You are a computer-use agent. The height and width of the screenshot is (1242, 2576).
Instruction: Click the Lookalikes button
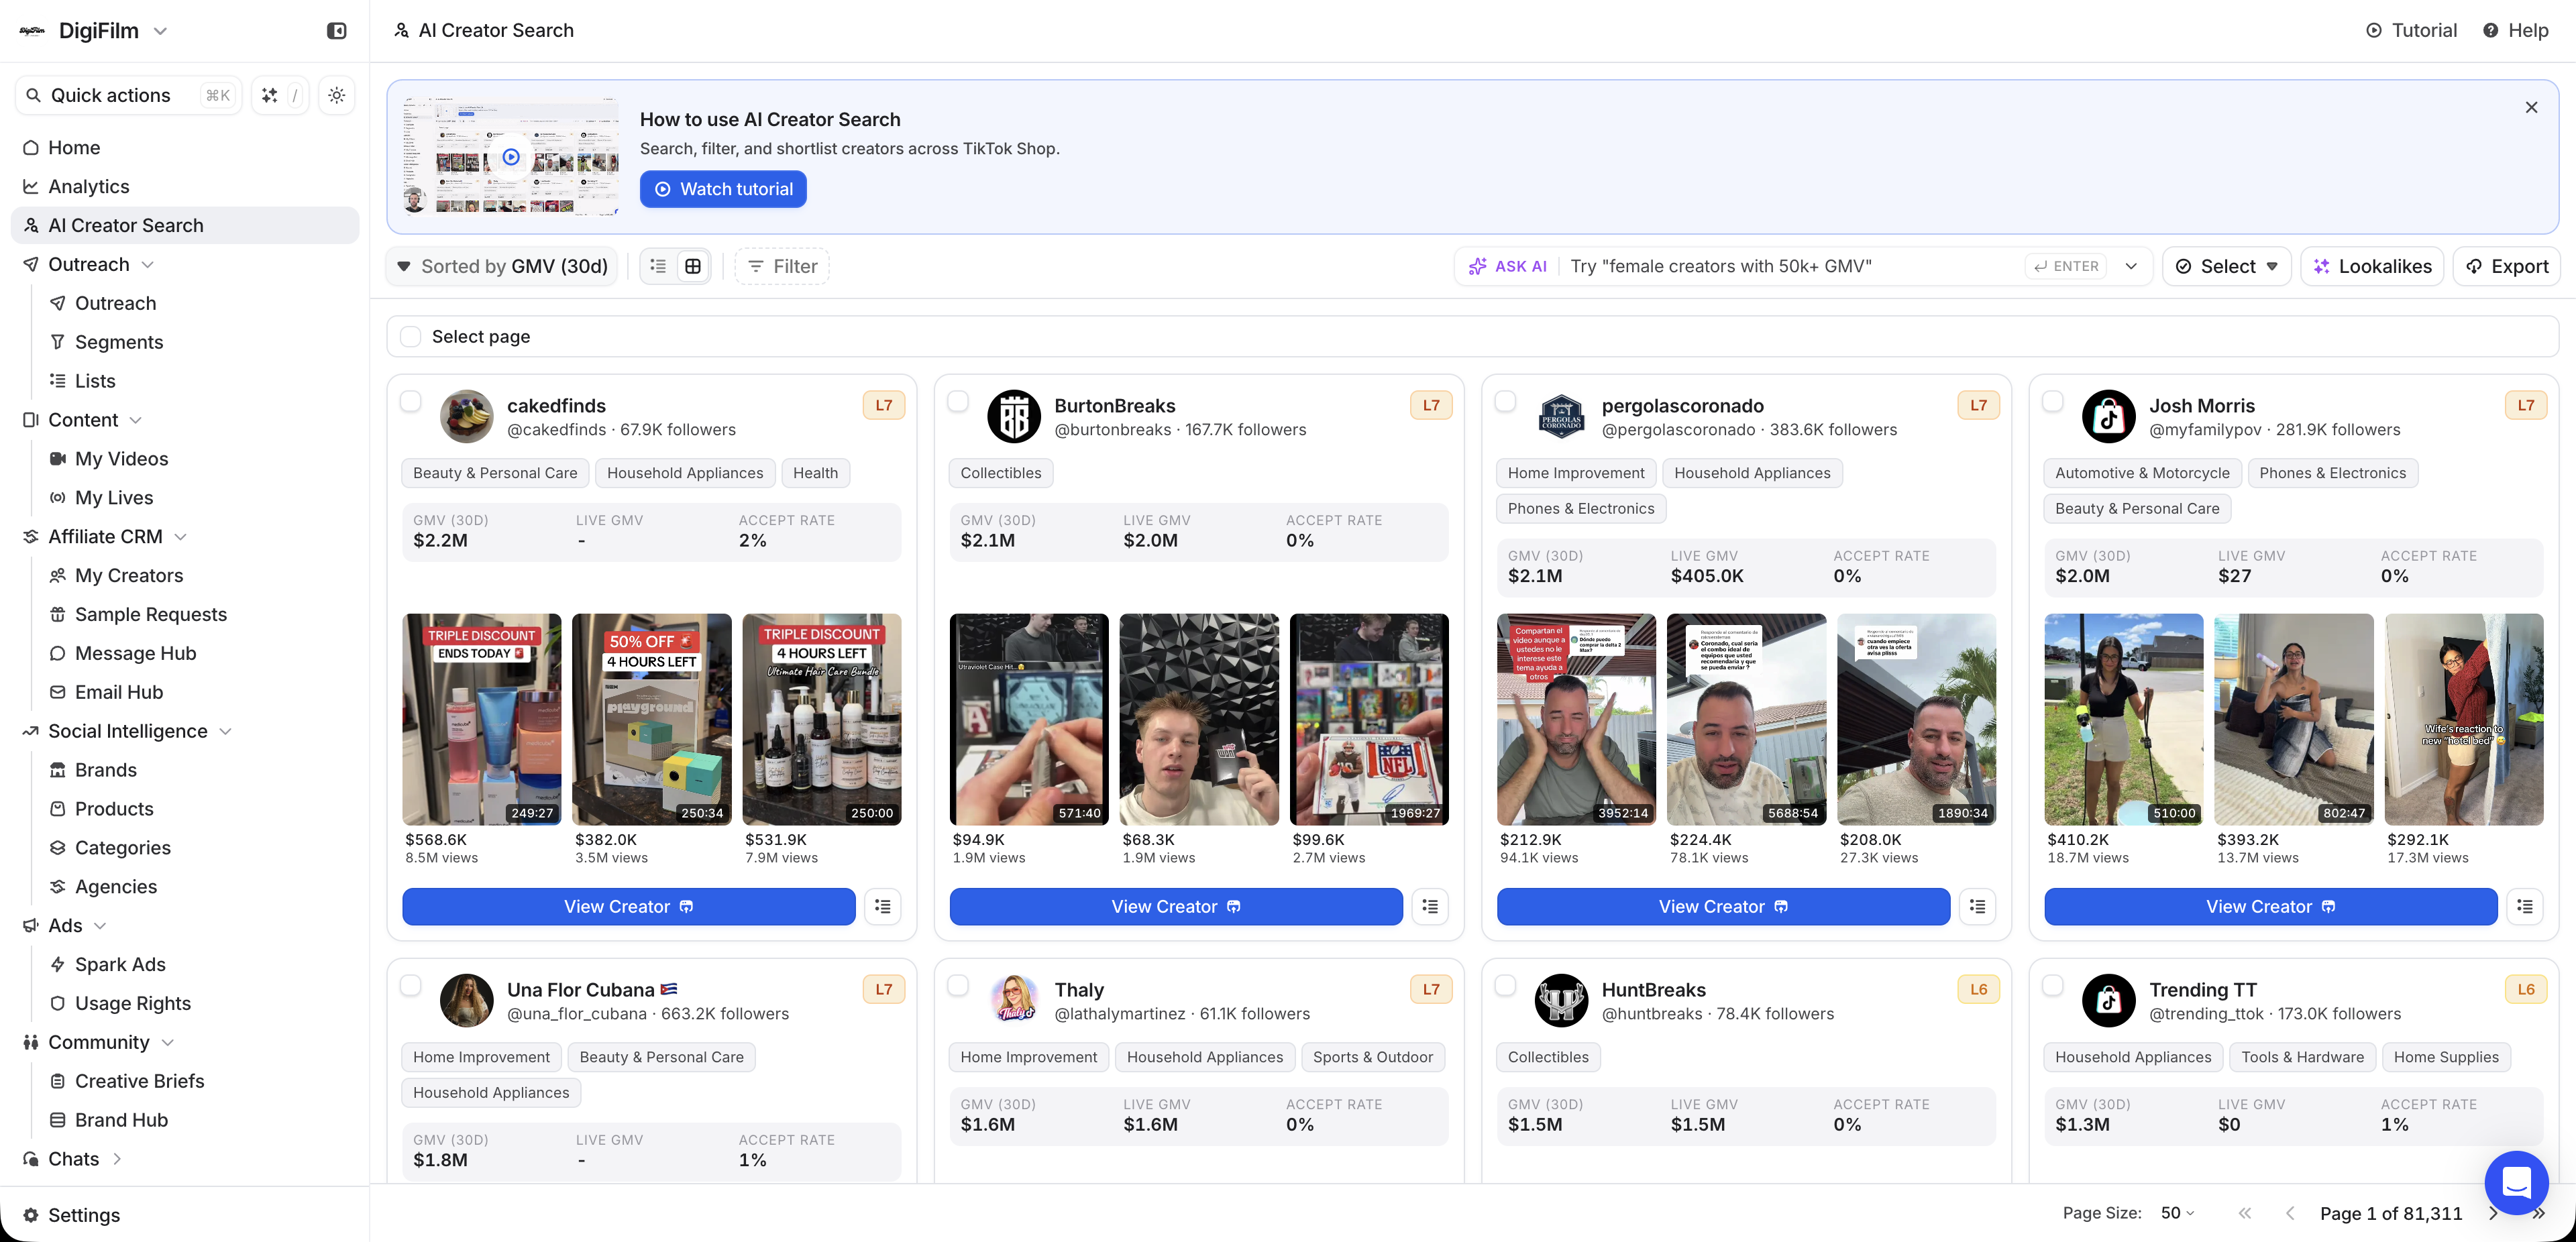(x=2372, y=266)
